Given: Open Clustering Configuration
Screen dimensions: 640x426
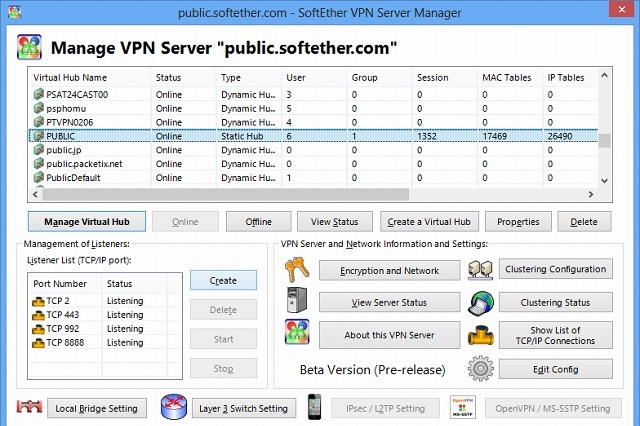Looking at the screenshot, I should tap(556, 269).
